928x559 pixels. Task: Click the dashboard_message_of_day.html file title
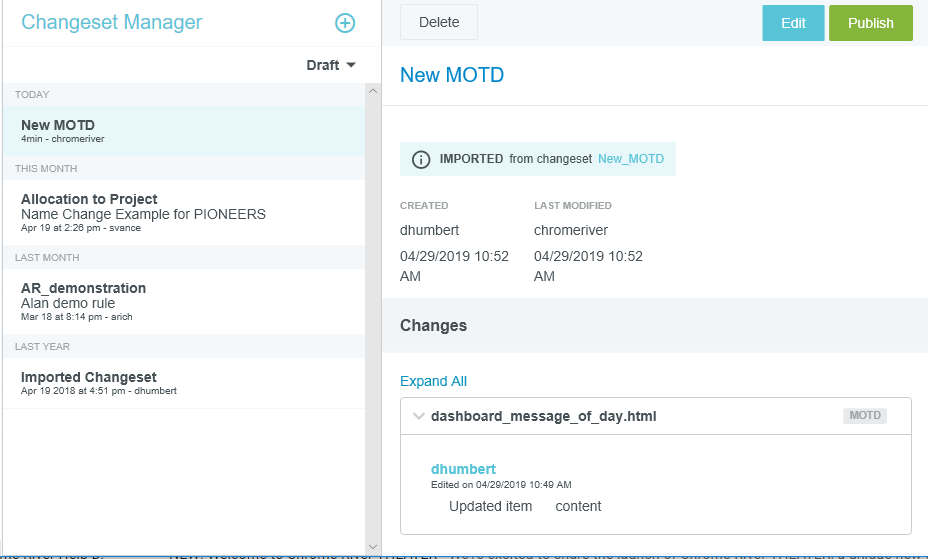tap(543, 416)
